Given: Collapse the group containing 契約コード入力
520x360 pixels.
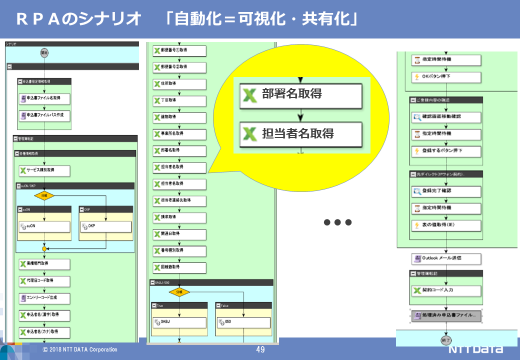Looking at the screenshot, I should [413, 274].
